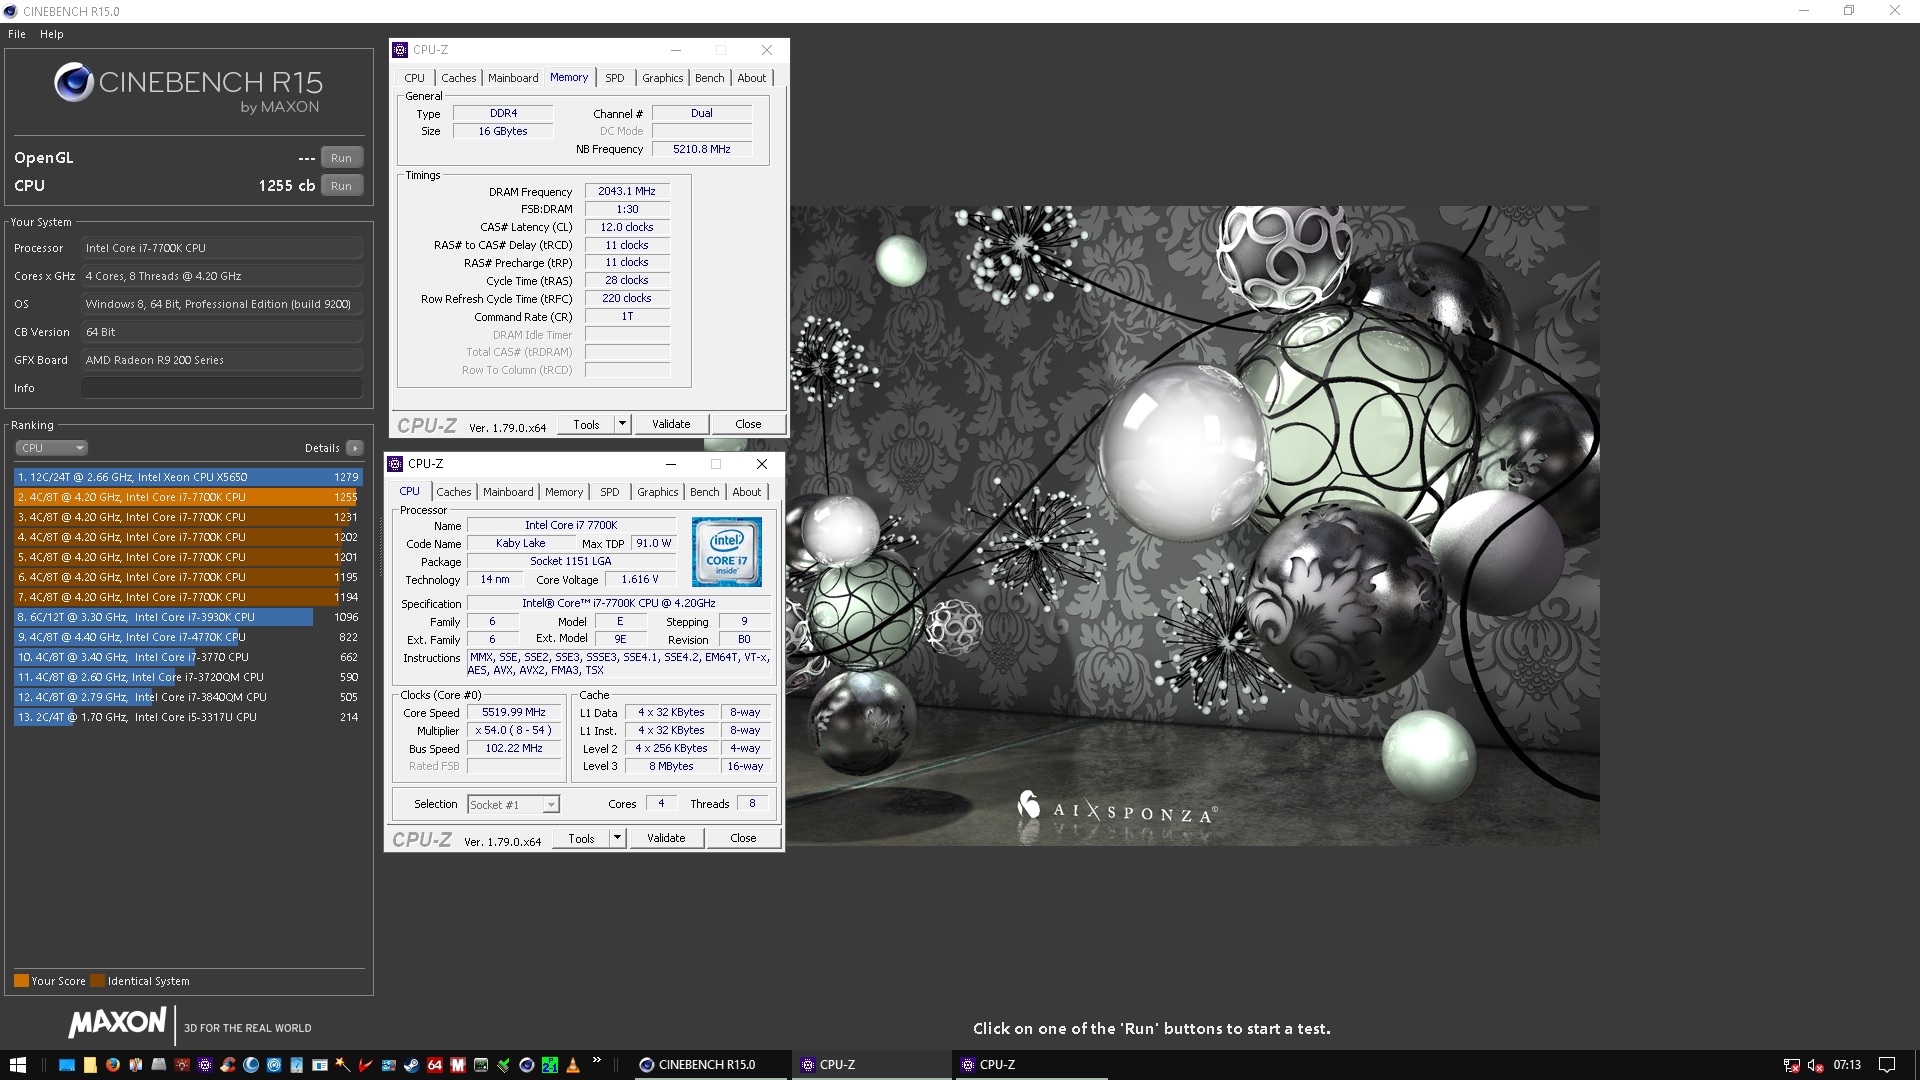The width and height of the screenshot is (1920, 1080).
Task: Open About tab in CPU-Z CPU window
Action: 747,492
